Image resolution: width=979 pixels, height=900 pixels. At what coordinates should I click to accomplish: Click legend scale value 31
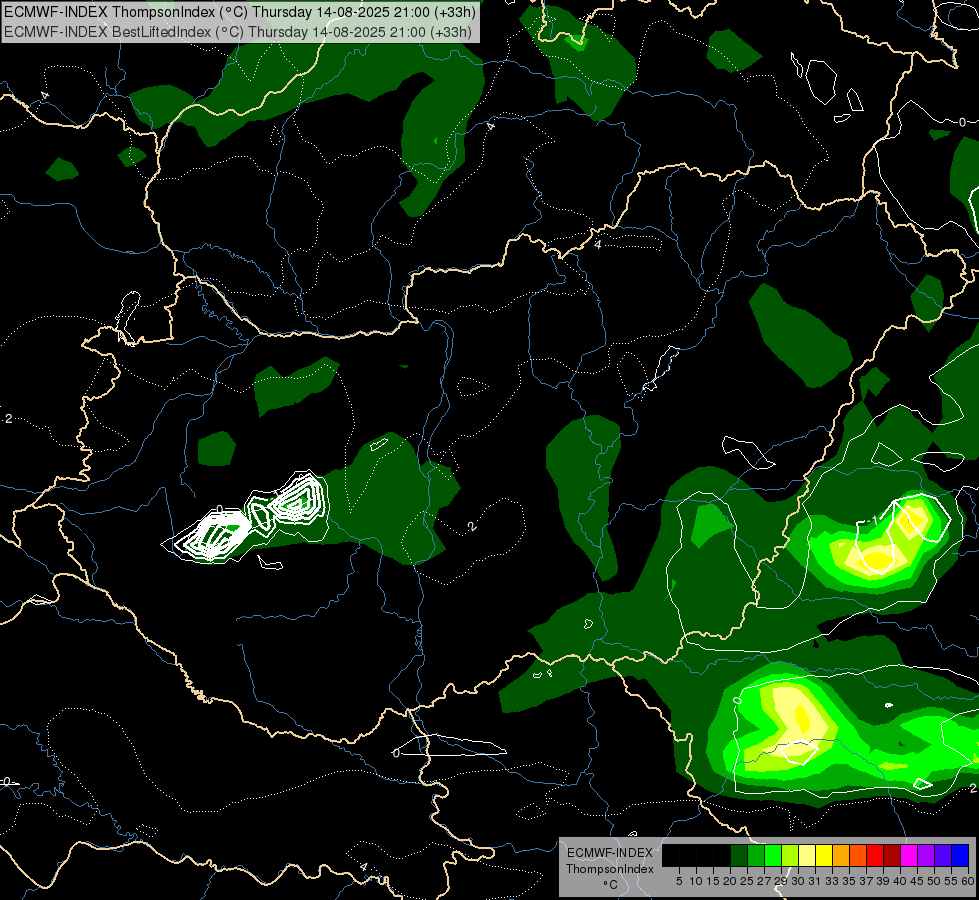click(815, 881)
